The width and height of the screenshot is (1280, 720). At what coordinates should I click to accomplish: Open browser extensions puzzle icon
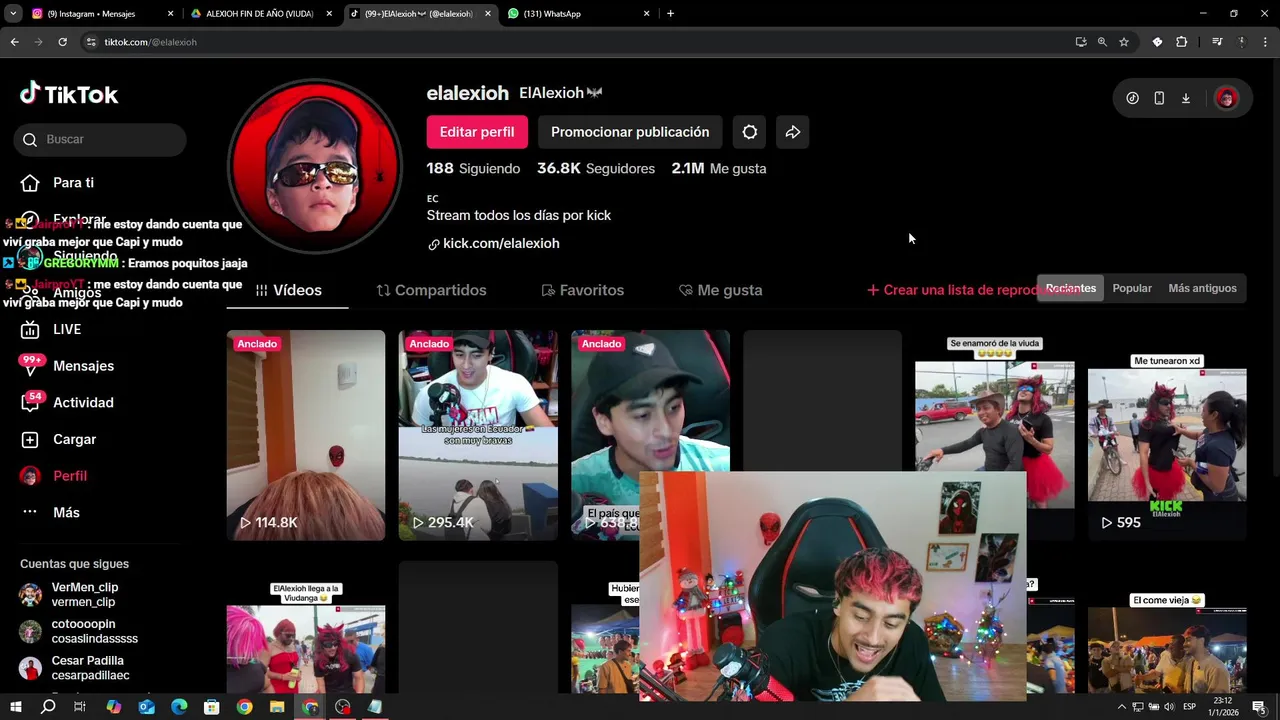(1181, 42)
